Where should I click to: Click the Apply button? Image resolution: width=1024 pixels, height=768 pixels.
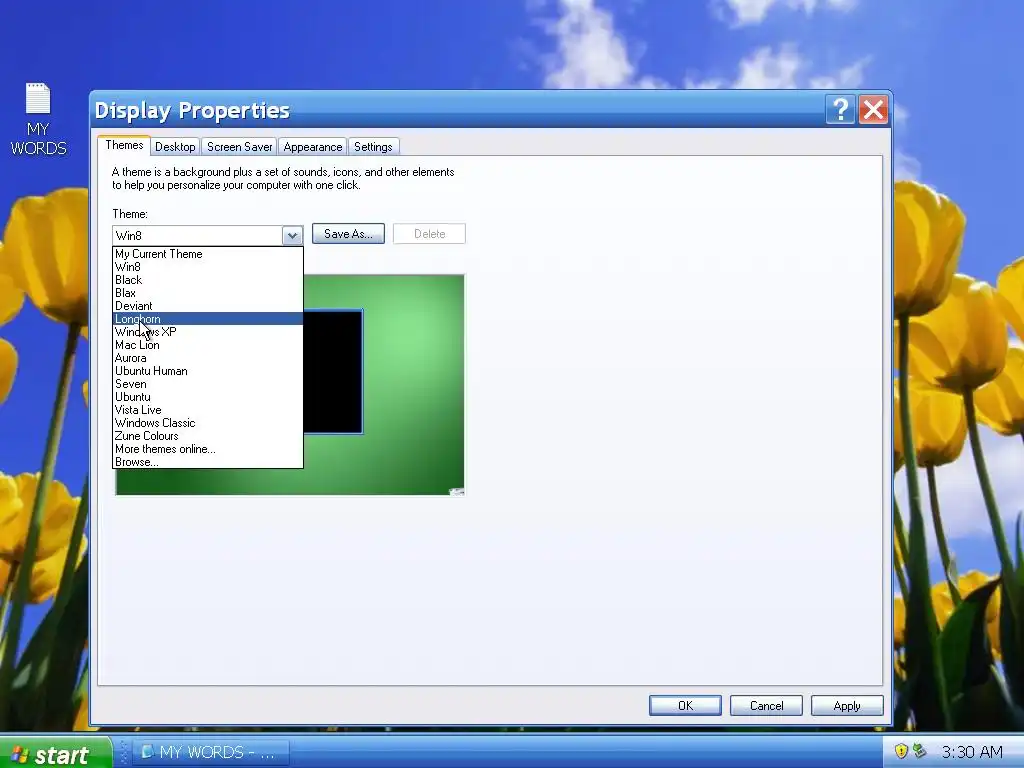(847, 705)
